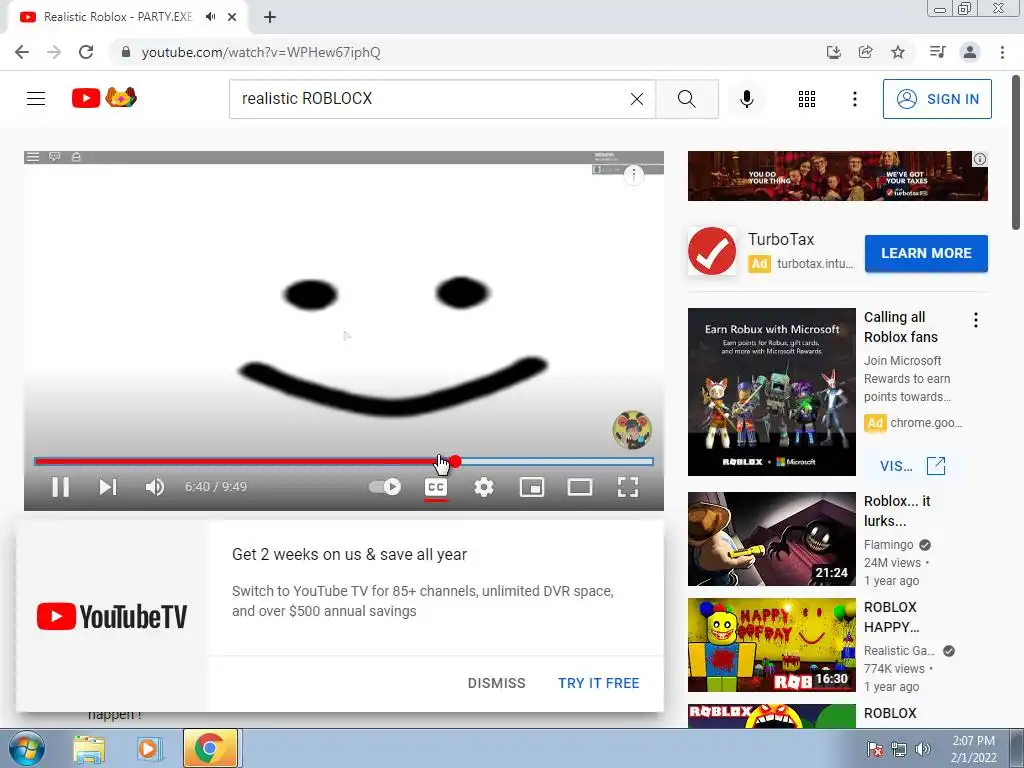Open media controls icon in Chrome toolbar
Viewport: 1024px width, 768px height.
pos(937,52)
